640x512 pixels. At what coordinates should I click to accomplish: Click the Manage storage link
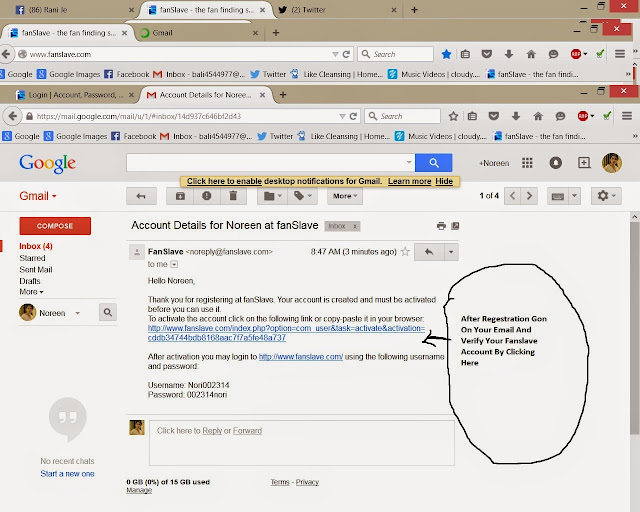139,490
